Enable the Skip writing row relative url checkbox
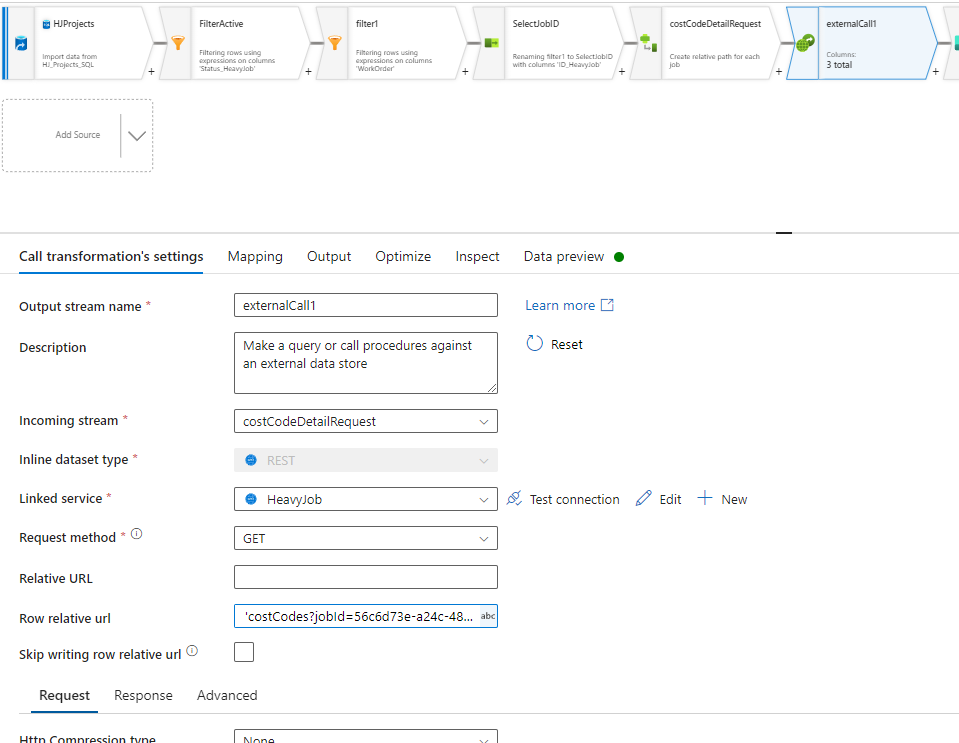959x743 pixels. (x=243, y=651)
